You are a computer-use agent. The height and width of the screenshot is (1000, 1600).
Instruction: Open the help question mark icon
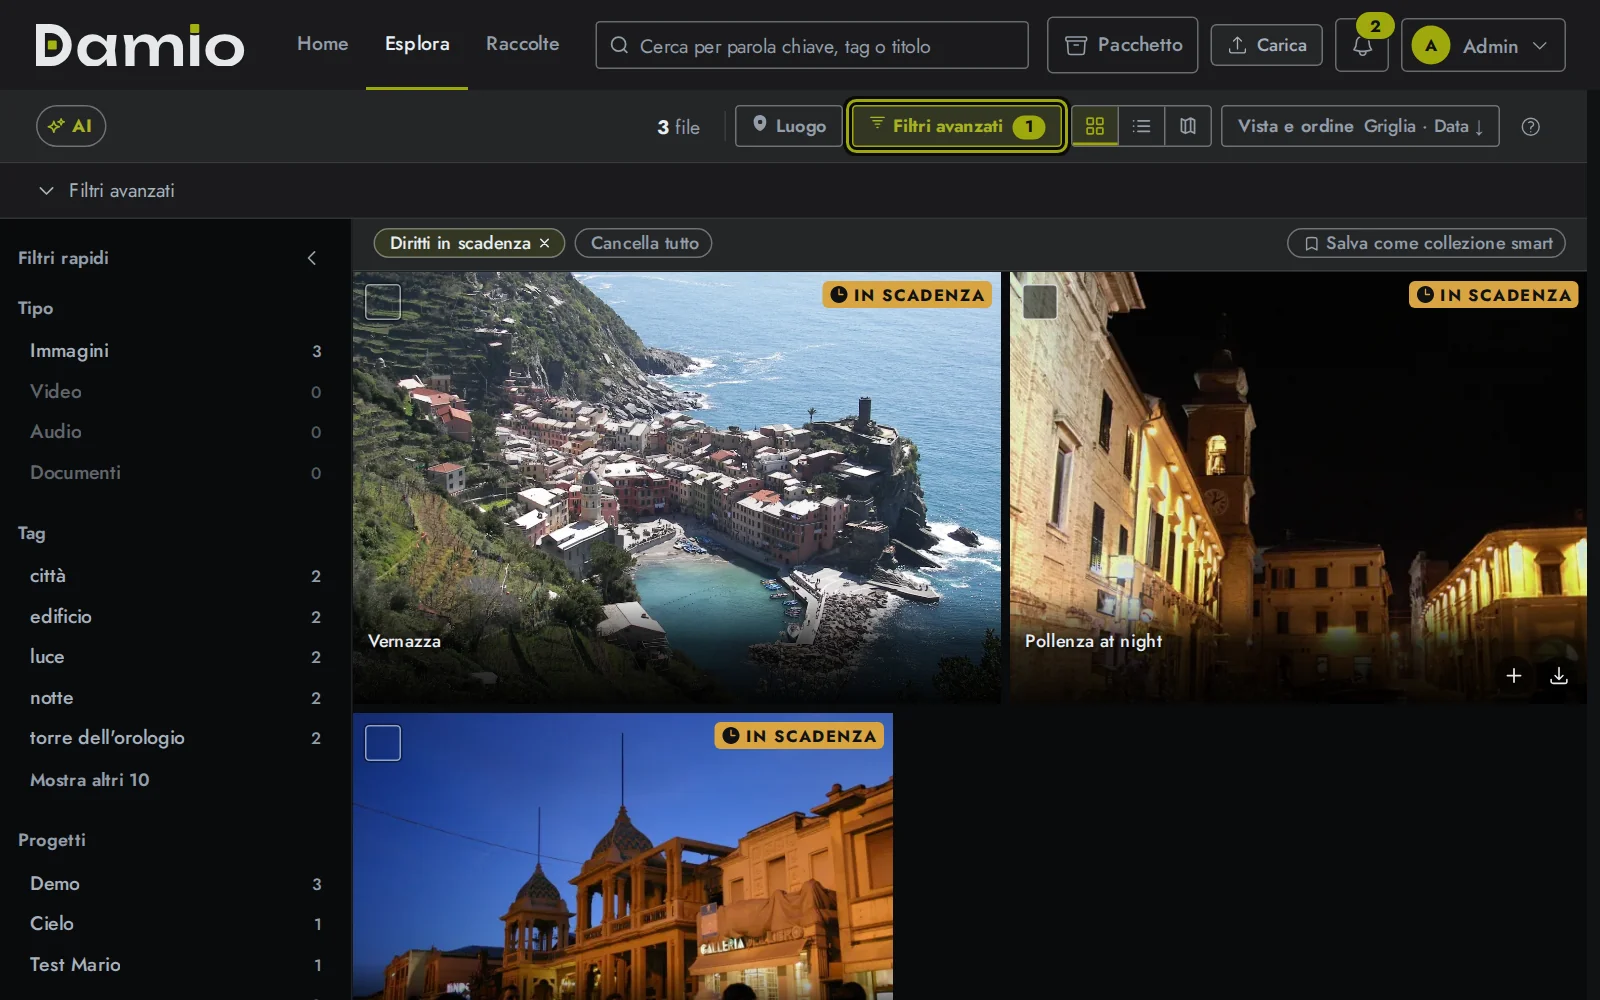click(x=1530, y=126)
